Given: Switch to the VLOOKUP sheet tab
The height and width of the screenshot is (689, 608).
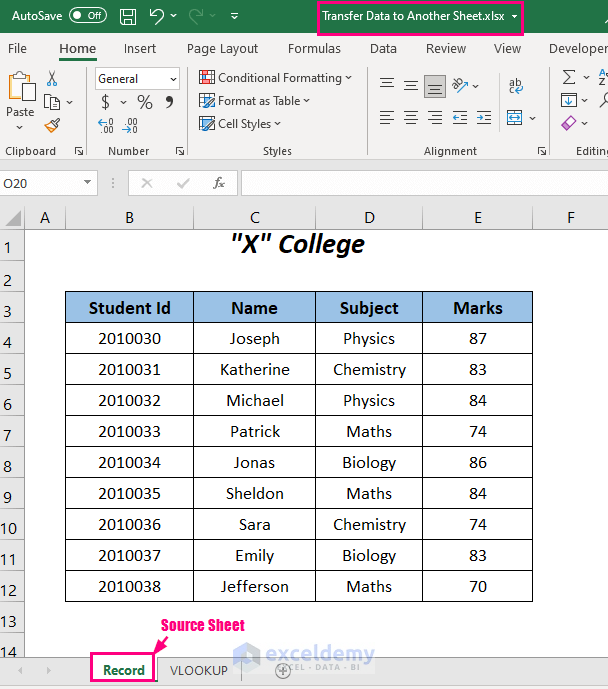Looking at the screenshot, I should point(198,670).
